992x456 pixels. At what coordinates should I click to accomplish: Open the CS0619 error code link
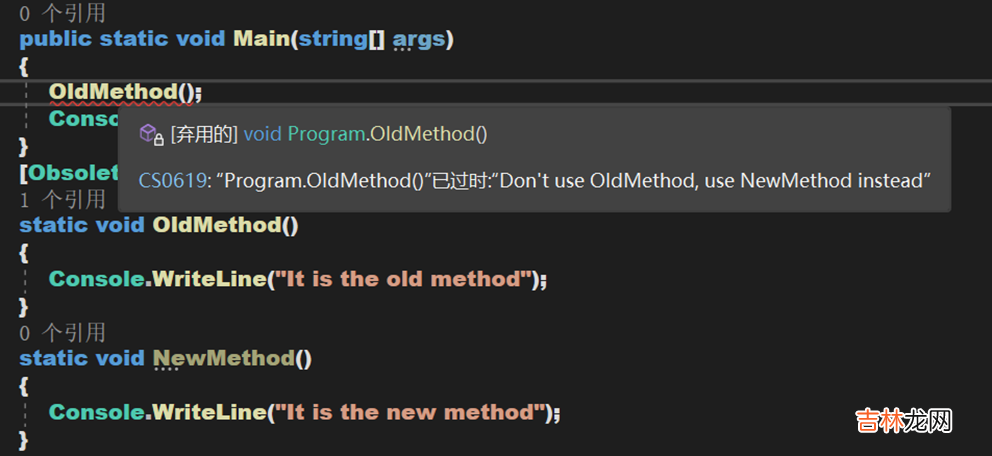[174, 181]
